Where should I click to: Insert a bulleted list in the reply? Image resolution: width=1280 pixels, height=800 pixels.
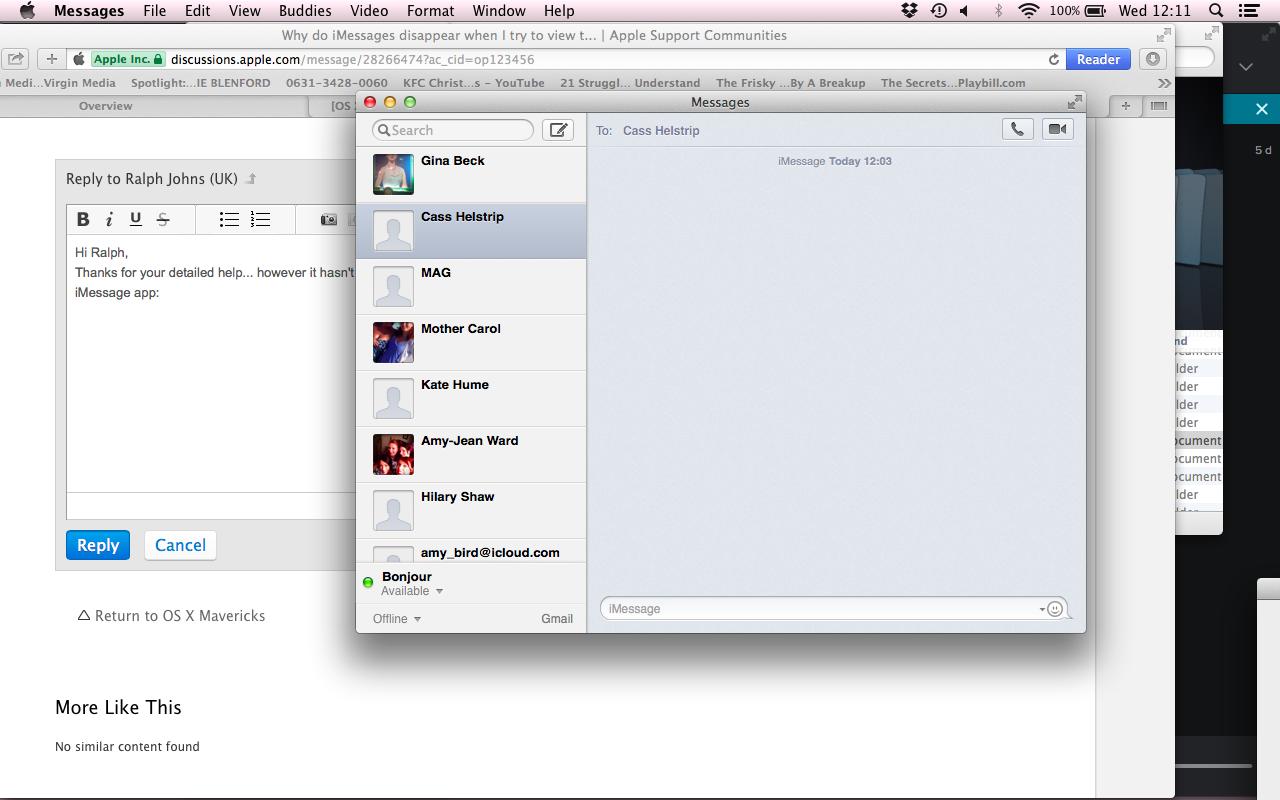(229, 220)
